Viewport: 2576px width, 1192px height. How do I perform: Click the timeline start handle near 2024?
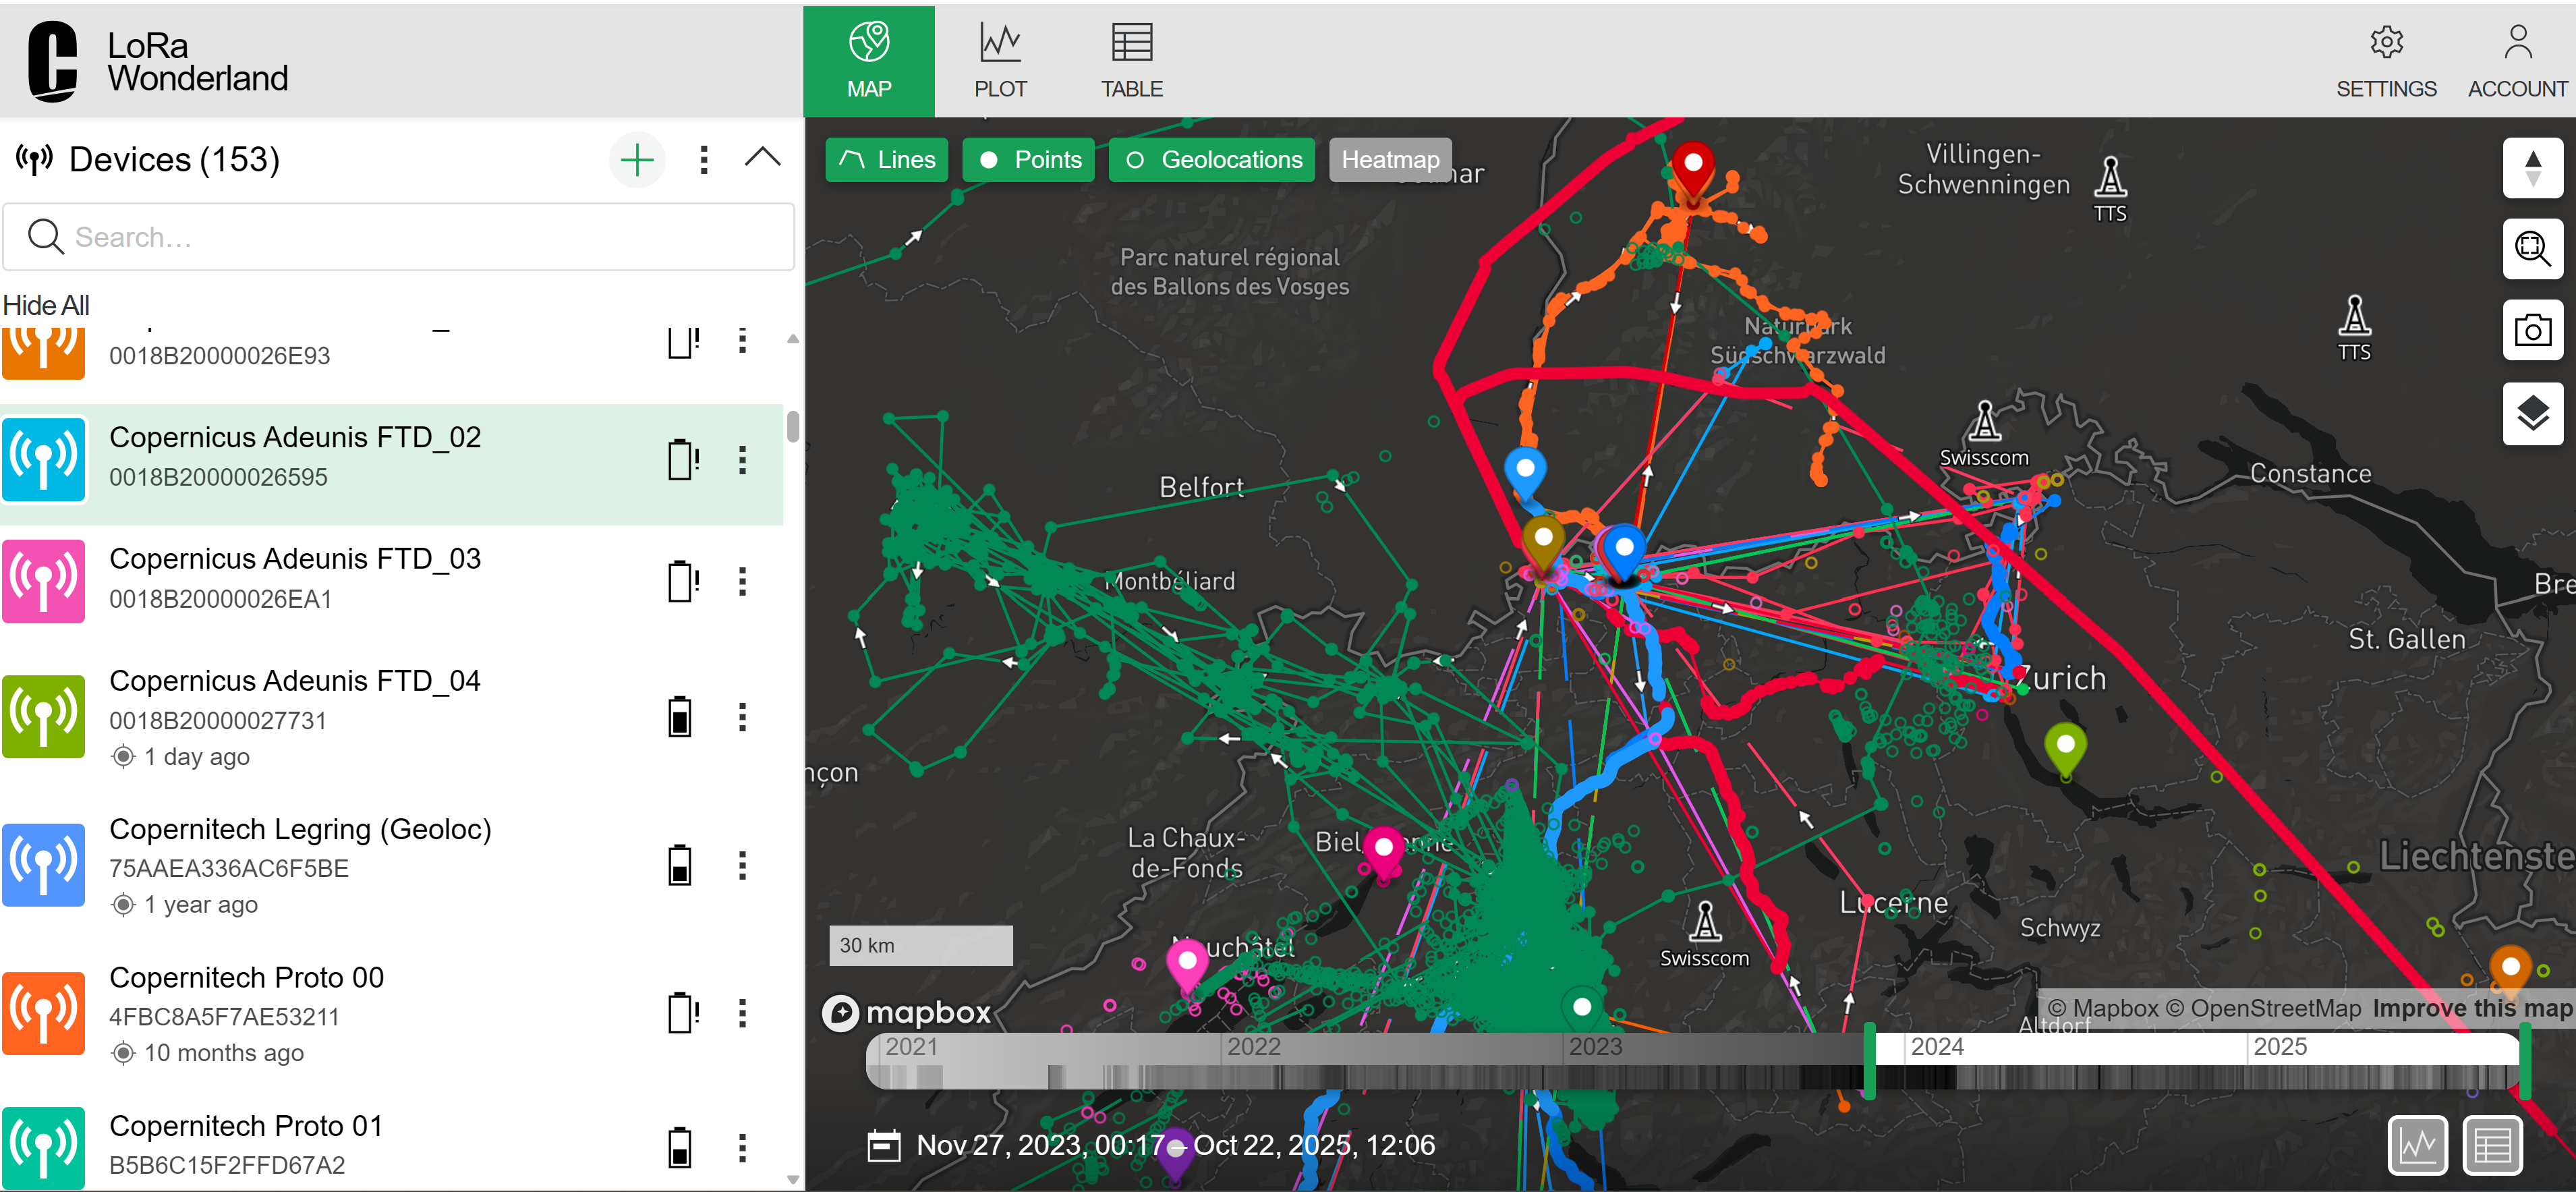(1869, 1062)
